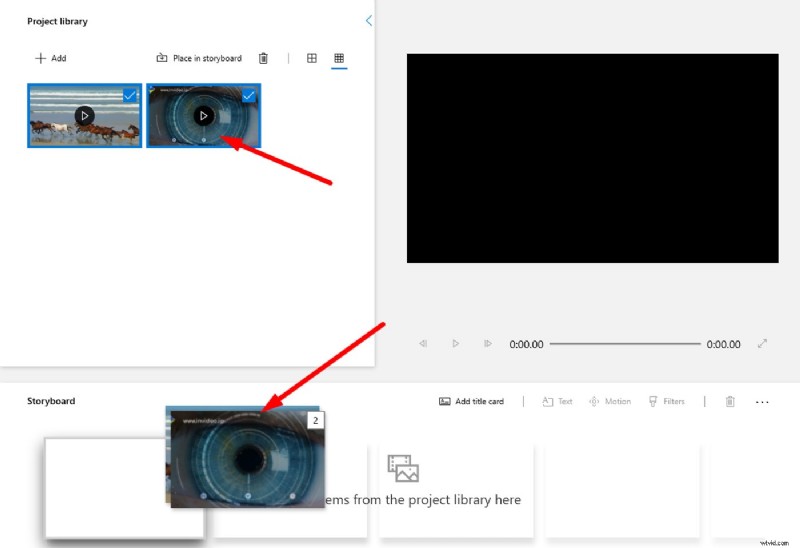Uncheck the horses video clip checkbox
The height and width of the screenshot is (548, 800).
click(x=130, y=95)
